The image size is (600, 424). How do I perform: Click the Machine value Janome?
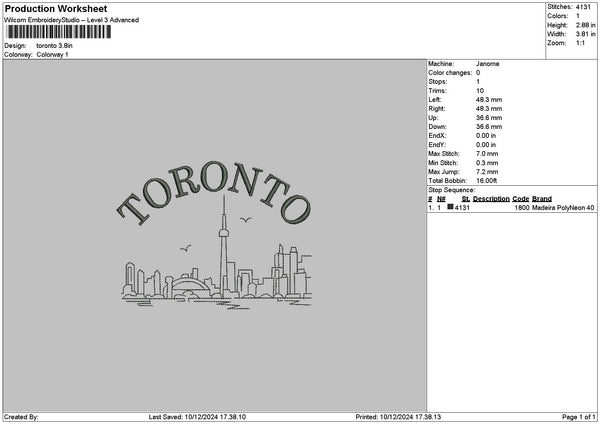tap(488, 64)
